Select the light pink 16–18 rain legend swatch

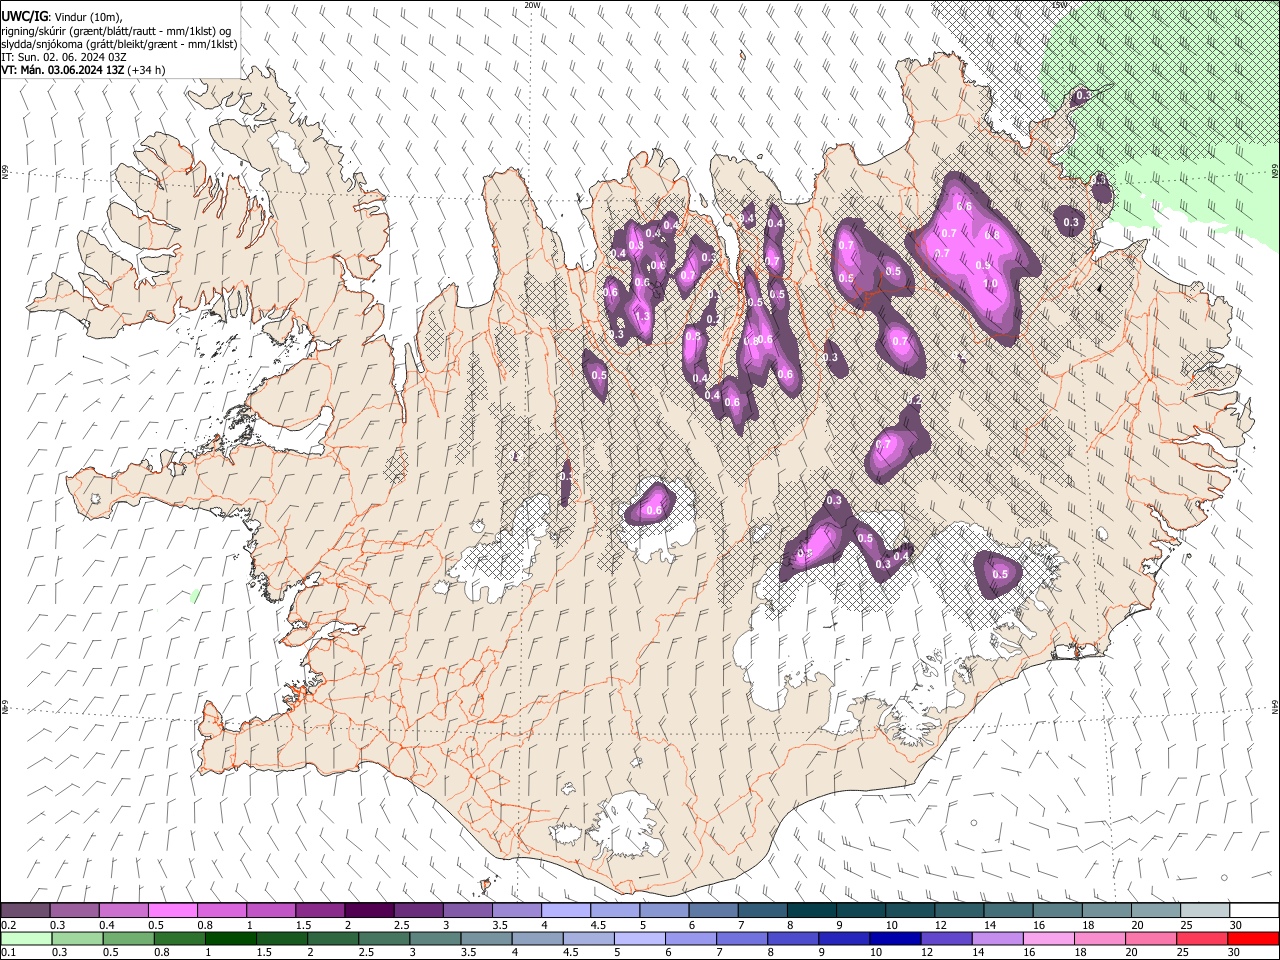tap(1049, 938)
